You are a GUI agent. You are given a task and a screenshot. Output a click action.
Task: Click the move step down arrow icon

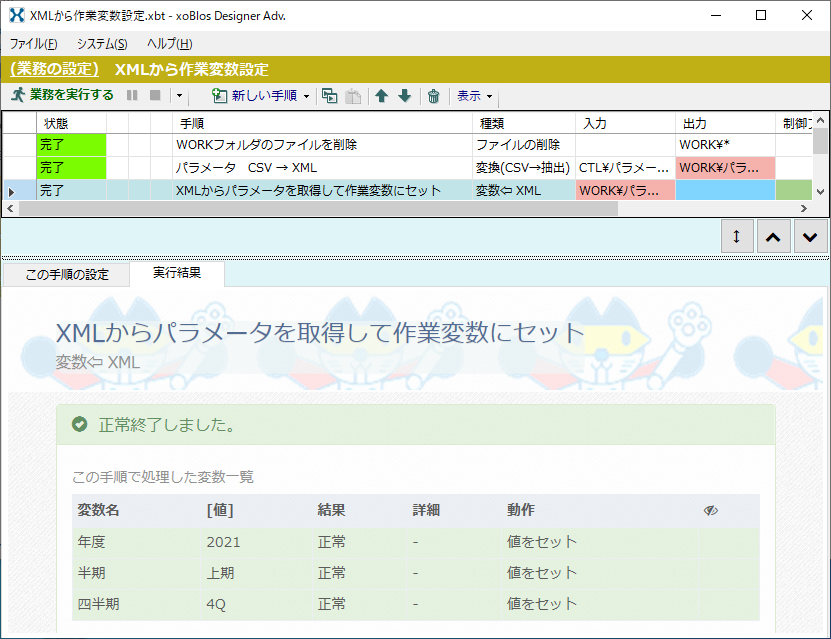coord(404,96)
